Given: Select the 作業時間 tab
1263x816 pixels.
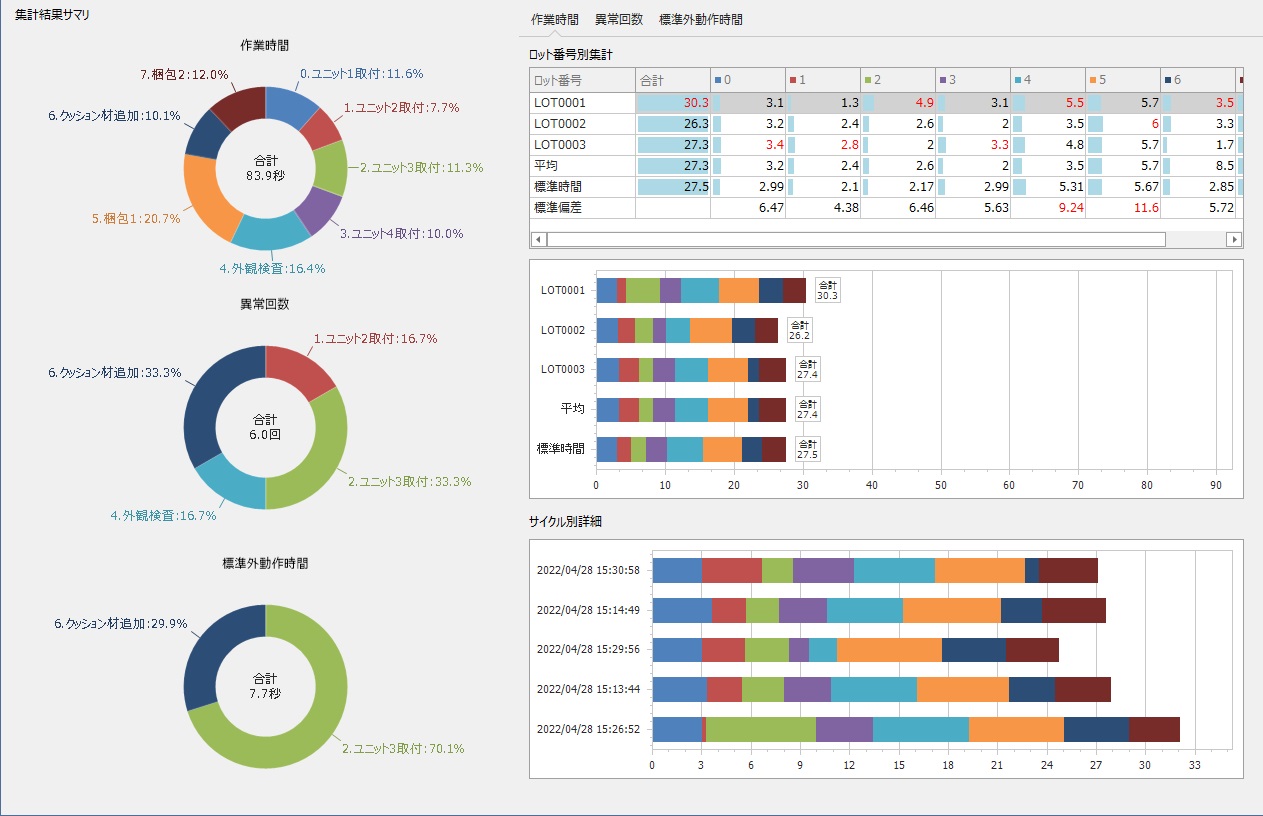Looking at the screenshot, I should [x=554, y=20].
